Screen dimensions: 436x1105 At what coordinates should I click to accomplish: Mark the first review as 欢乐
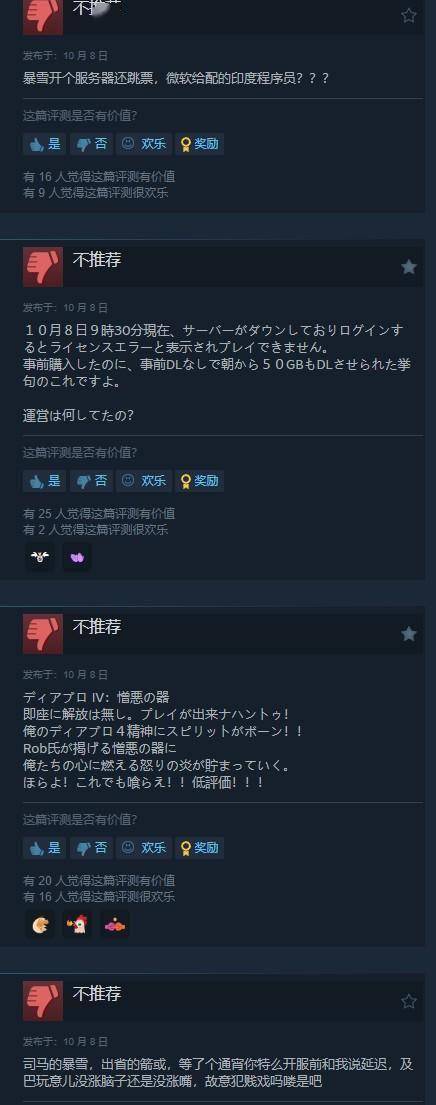tap(144, 144)
